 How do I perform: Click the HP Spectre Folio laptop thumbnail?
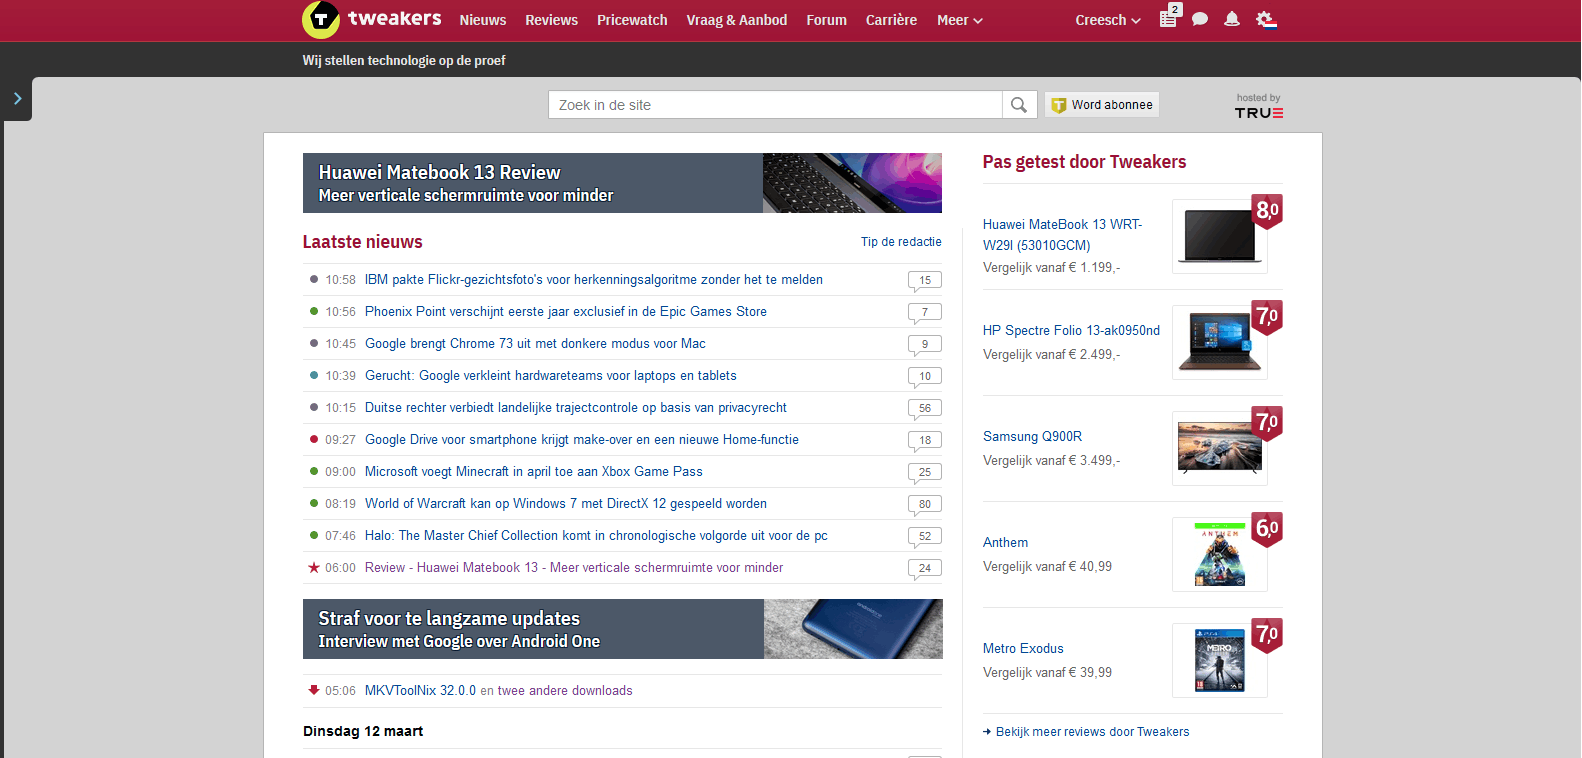[x=1219, y=343]
